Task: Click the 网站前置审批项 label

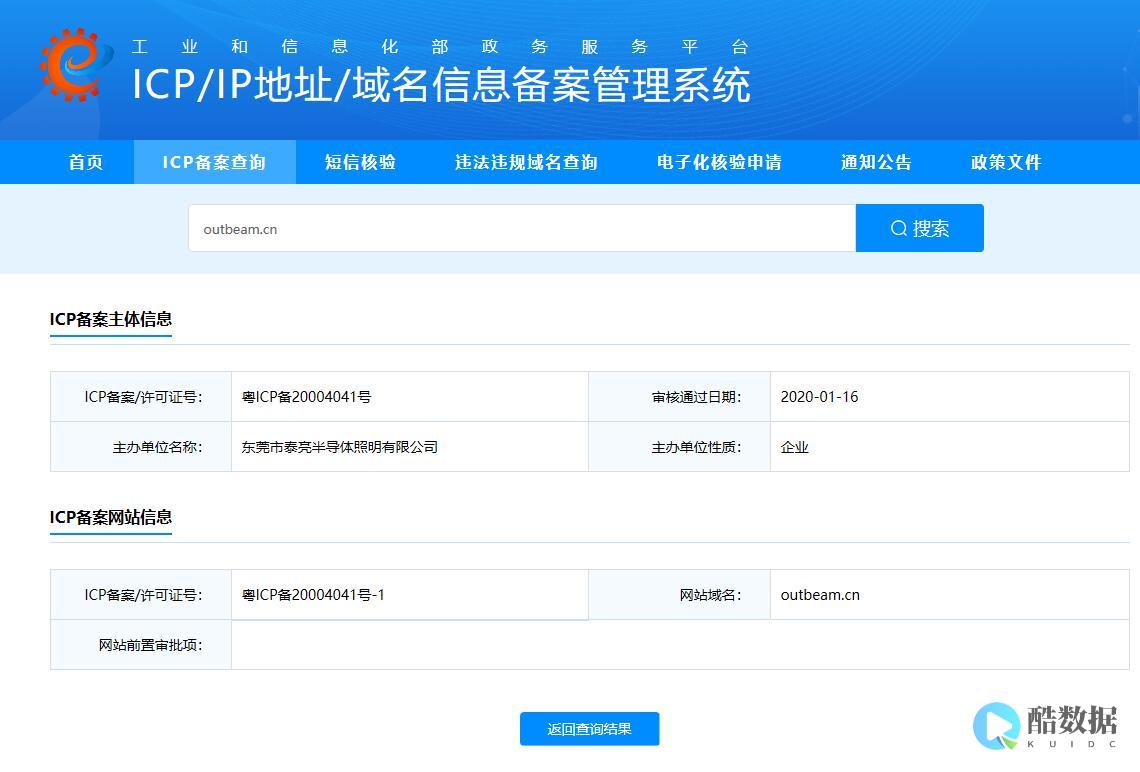Action: [150, 645]
